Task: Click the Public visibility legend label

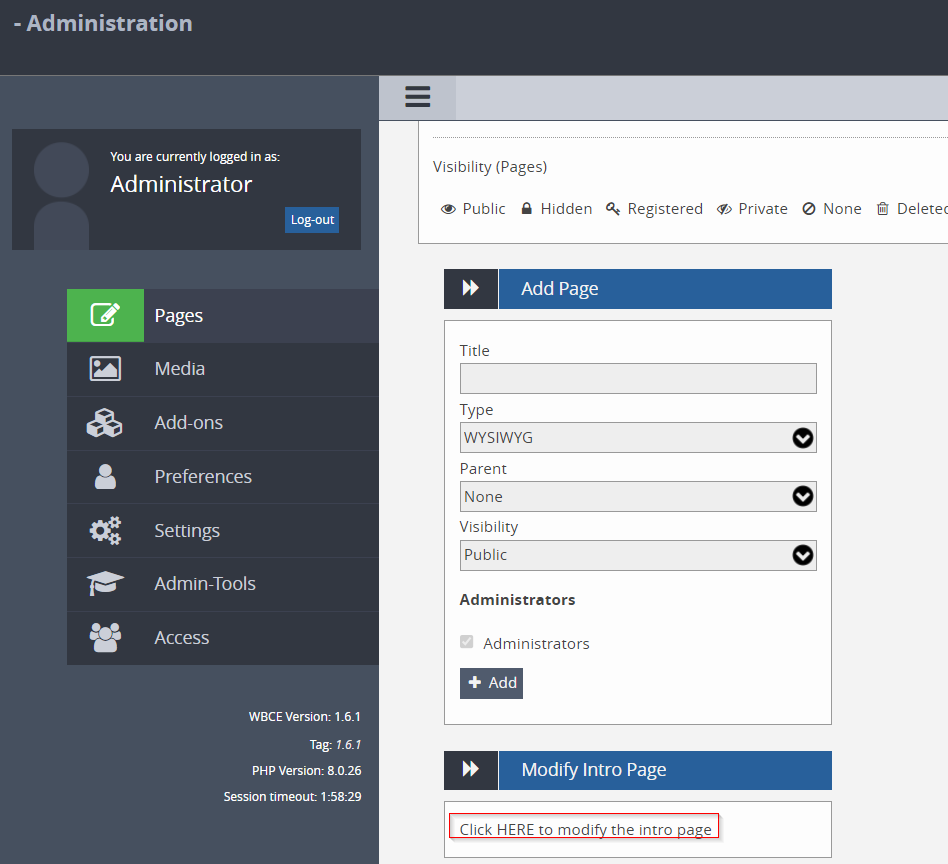Action: [x=484, y=209]
